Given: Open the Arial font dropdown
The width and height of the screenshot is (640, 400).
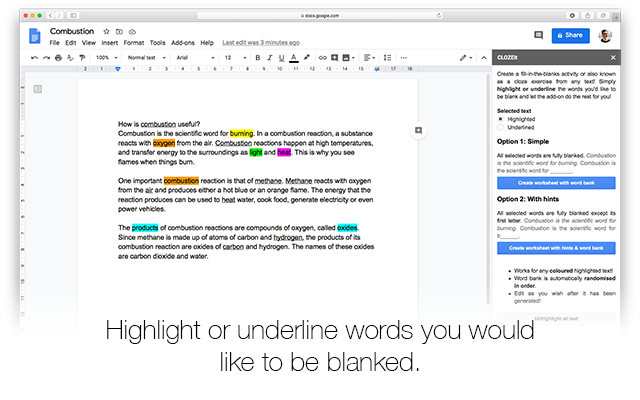Looking at the screenshot, I should click(x=193, y=58).
